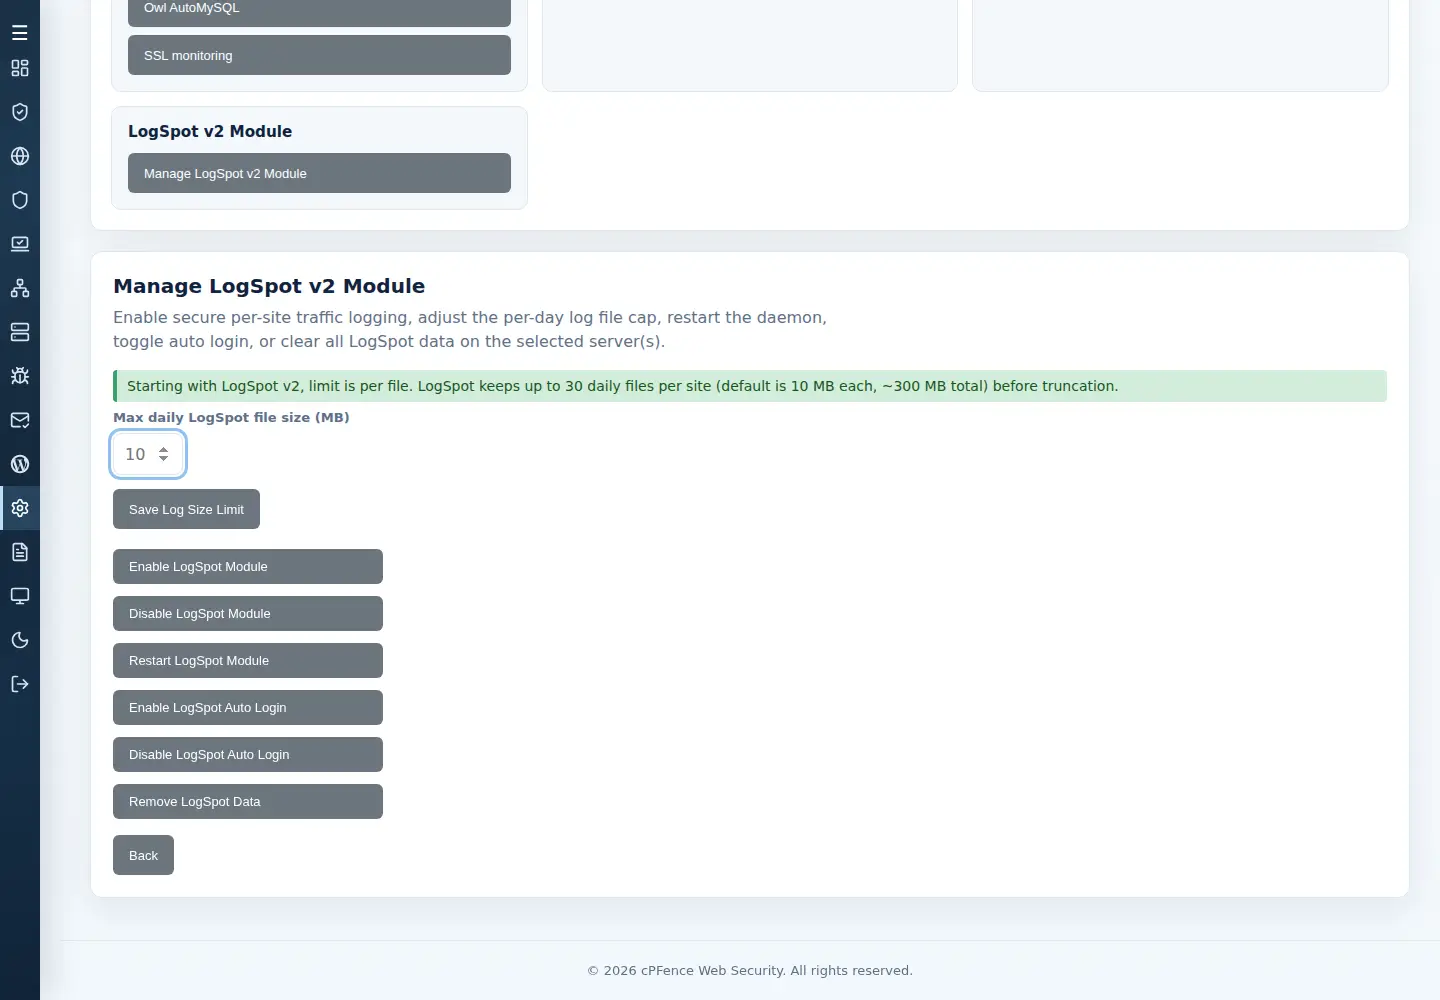Click the Max daily LogSpot file size label

click(x=231, y=417)
